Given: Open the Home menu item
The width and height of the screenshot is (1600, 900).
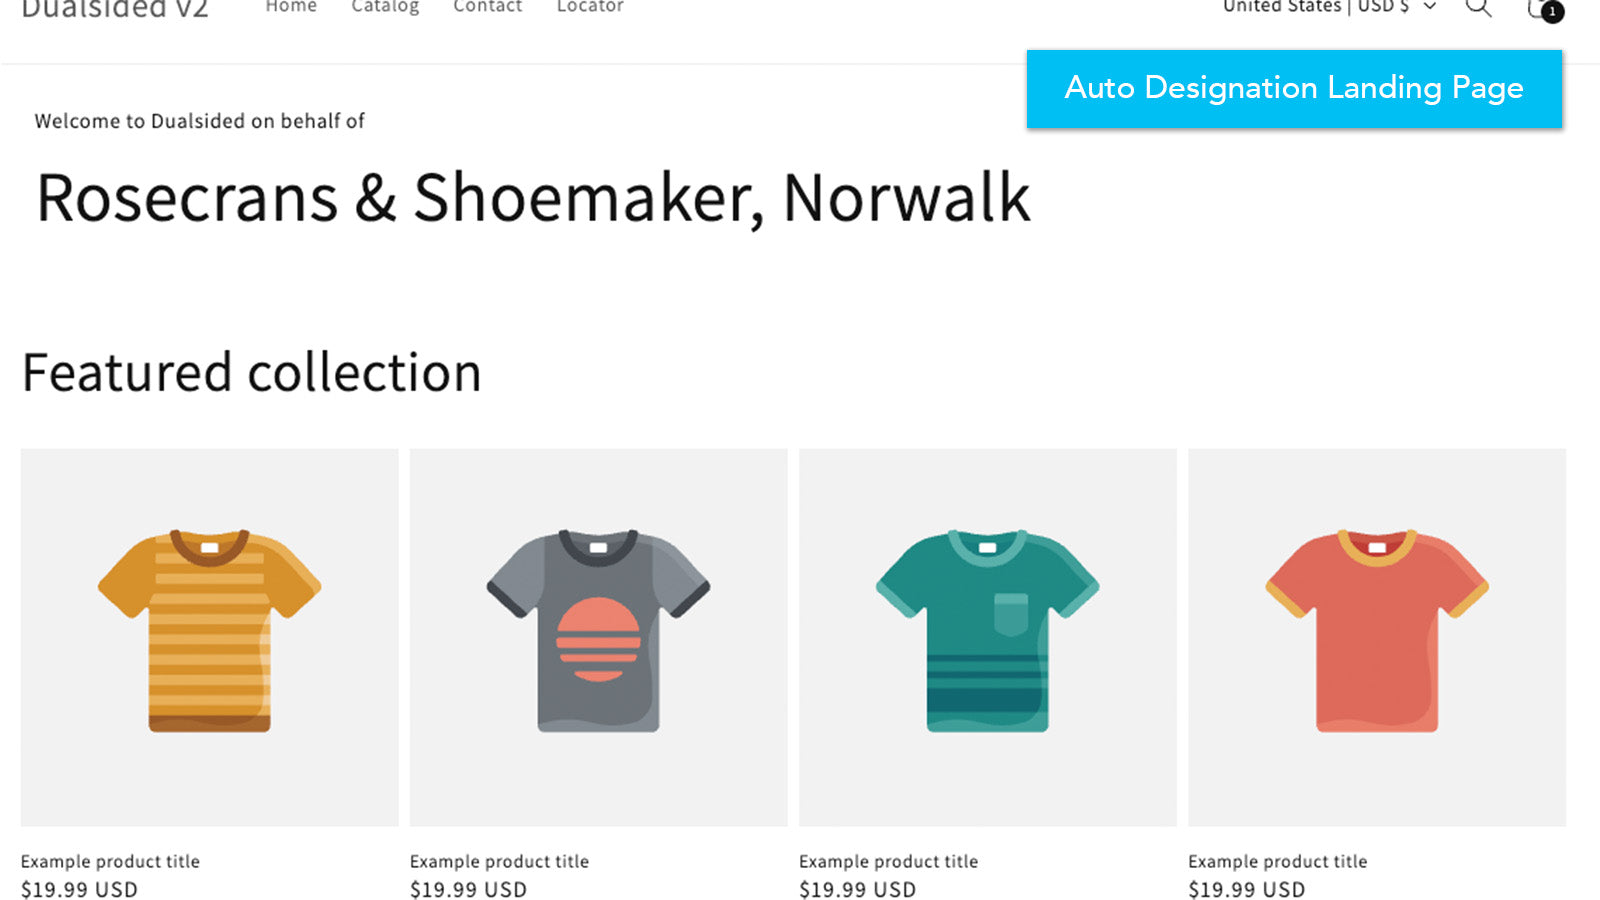Looking at the screenshot, I should pyautogui.click(x=291, y=7).
